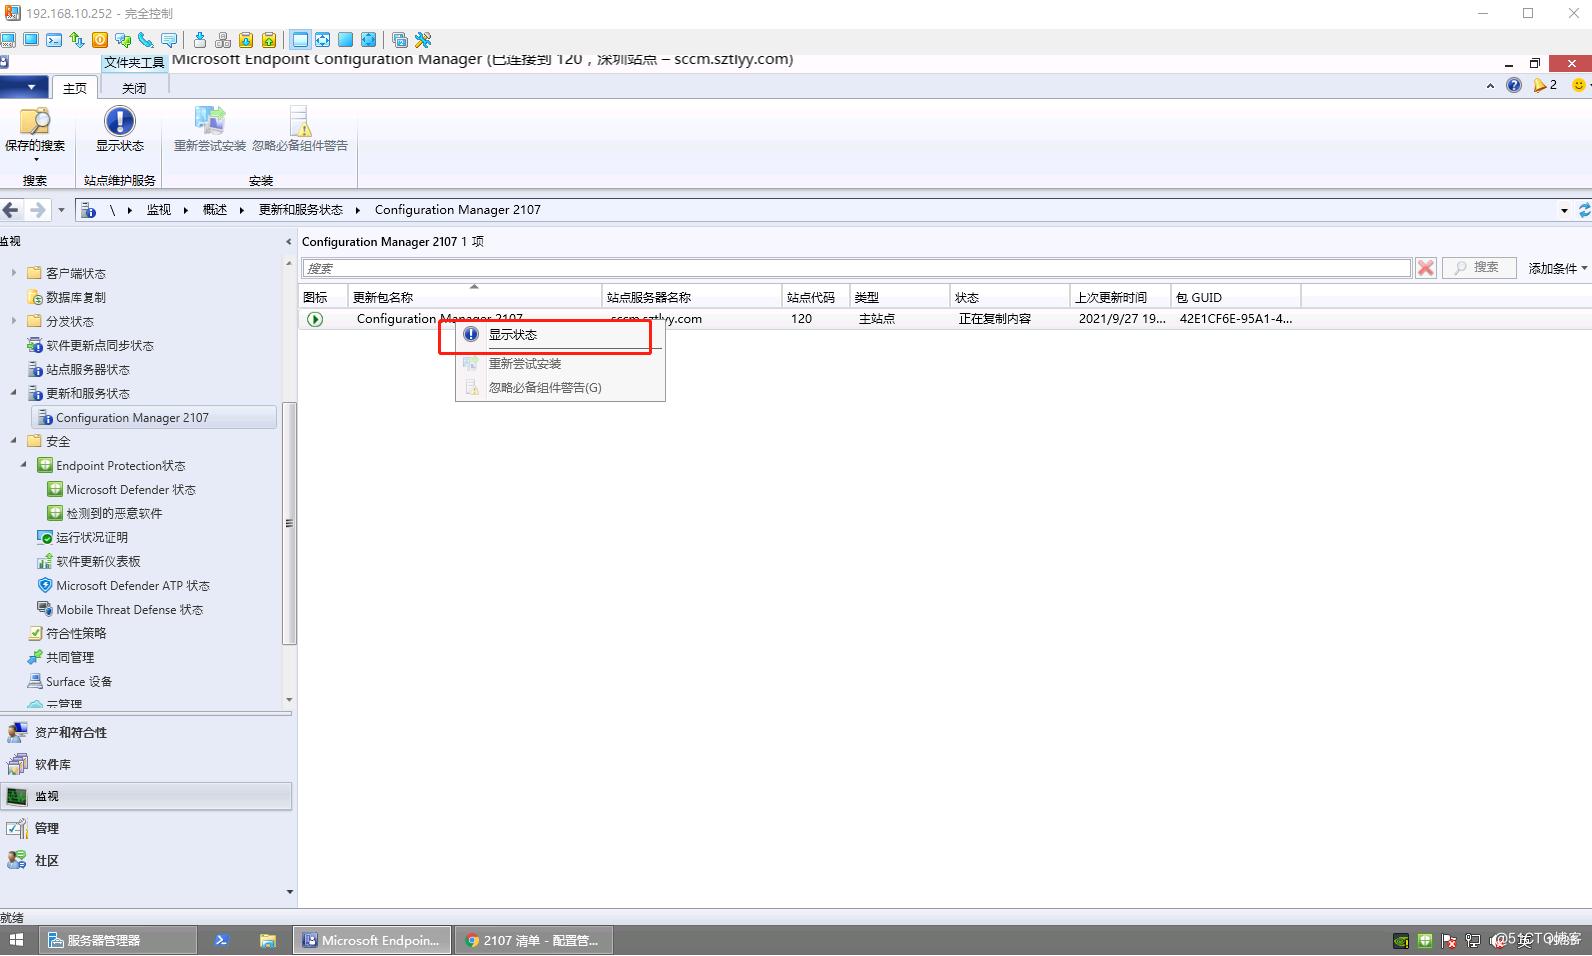Click the navigation tree vertical scrollbar
Viewport: 1592px width, 956px height.
click(289, 523)
